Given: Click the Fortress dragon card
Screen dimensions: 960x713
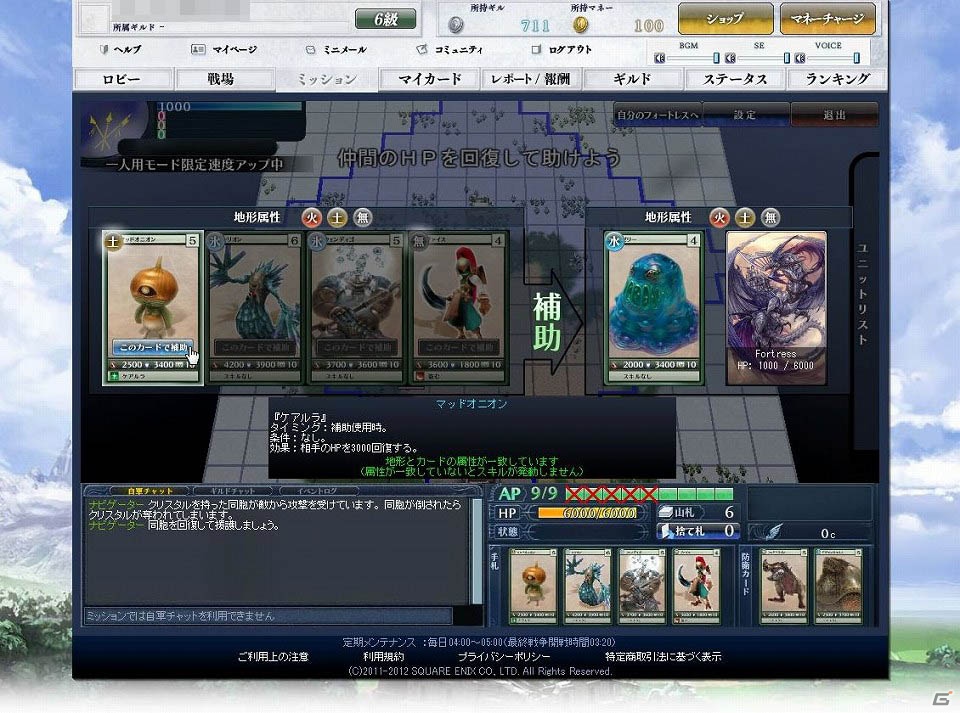Looking at the screenshot, I should 776,308.
